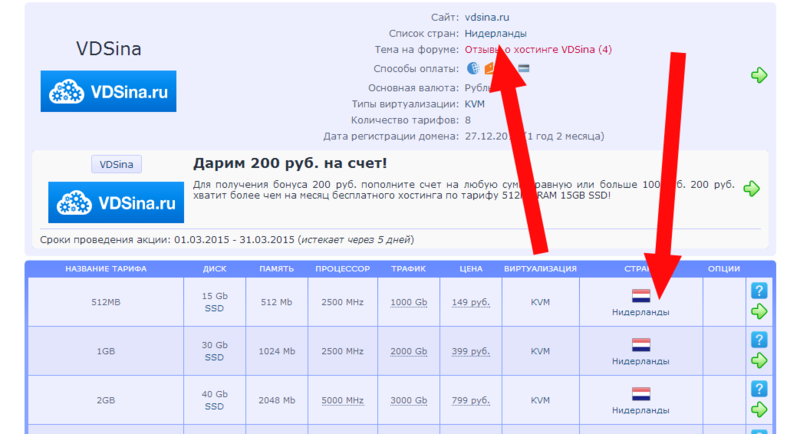Click green arrow beside VDSina hosting details
The height and width of the screenshot is (434, 800).
pyautogui.click(x=759, y=75)
